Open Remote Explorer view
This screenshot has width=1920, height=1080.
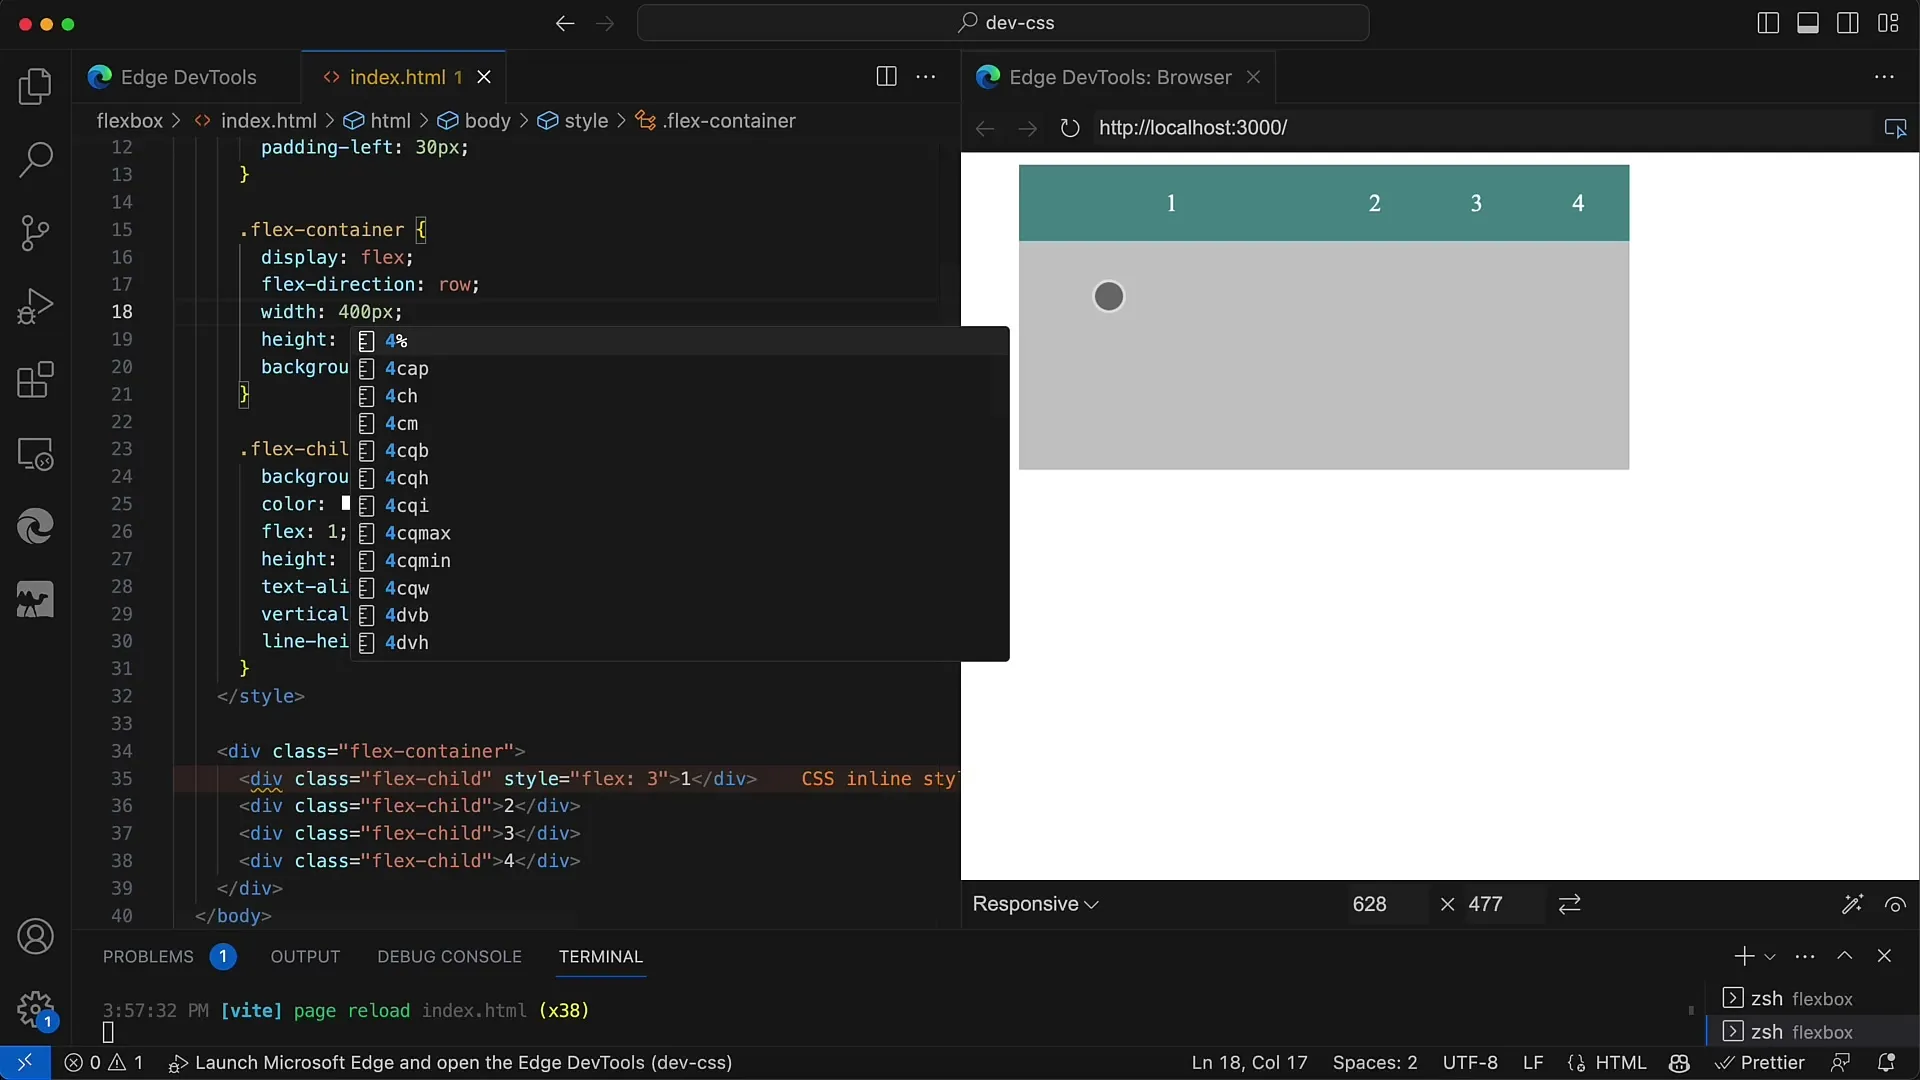point(35,454)
